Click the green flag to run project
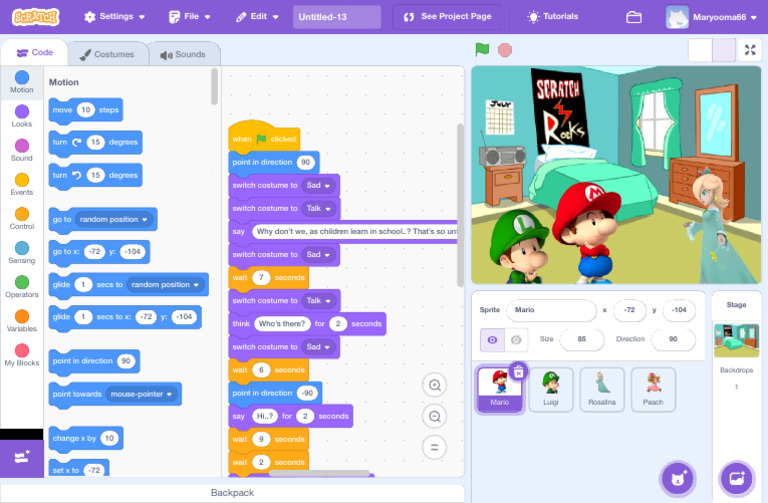Viewport: 768px width, 503px height. click(482, 49)
